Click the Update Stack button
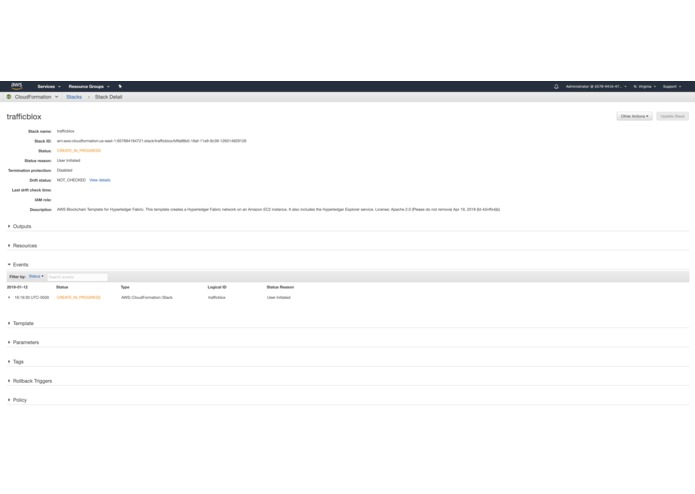 coord(672,116)
